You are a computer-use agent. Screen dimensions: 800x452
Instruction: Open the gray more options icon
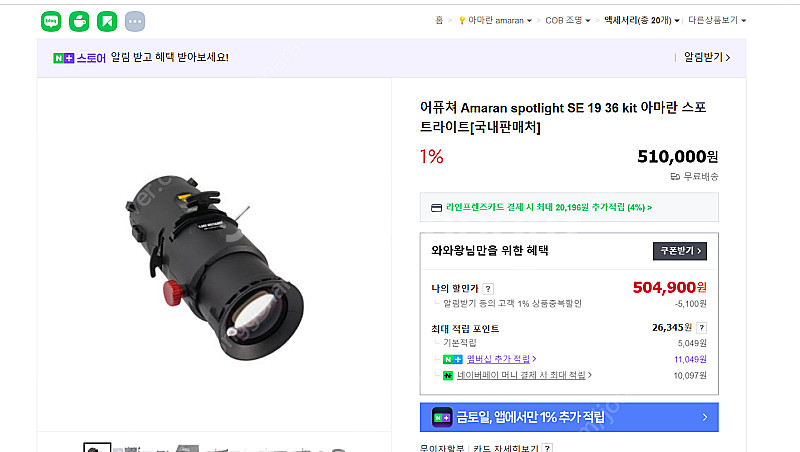pos(135,21)
